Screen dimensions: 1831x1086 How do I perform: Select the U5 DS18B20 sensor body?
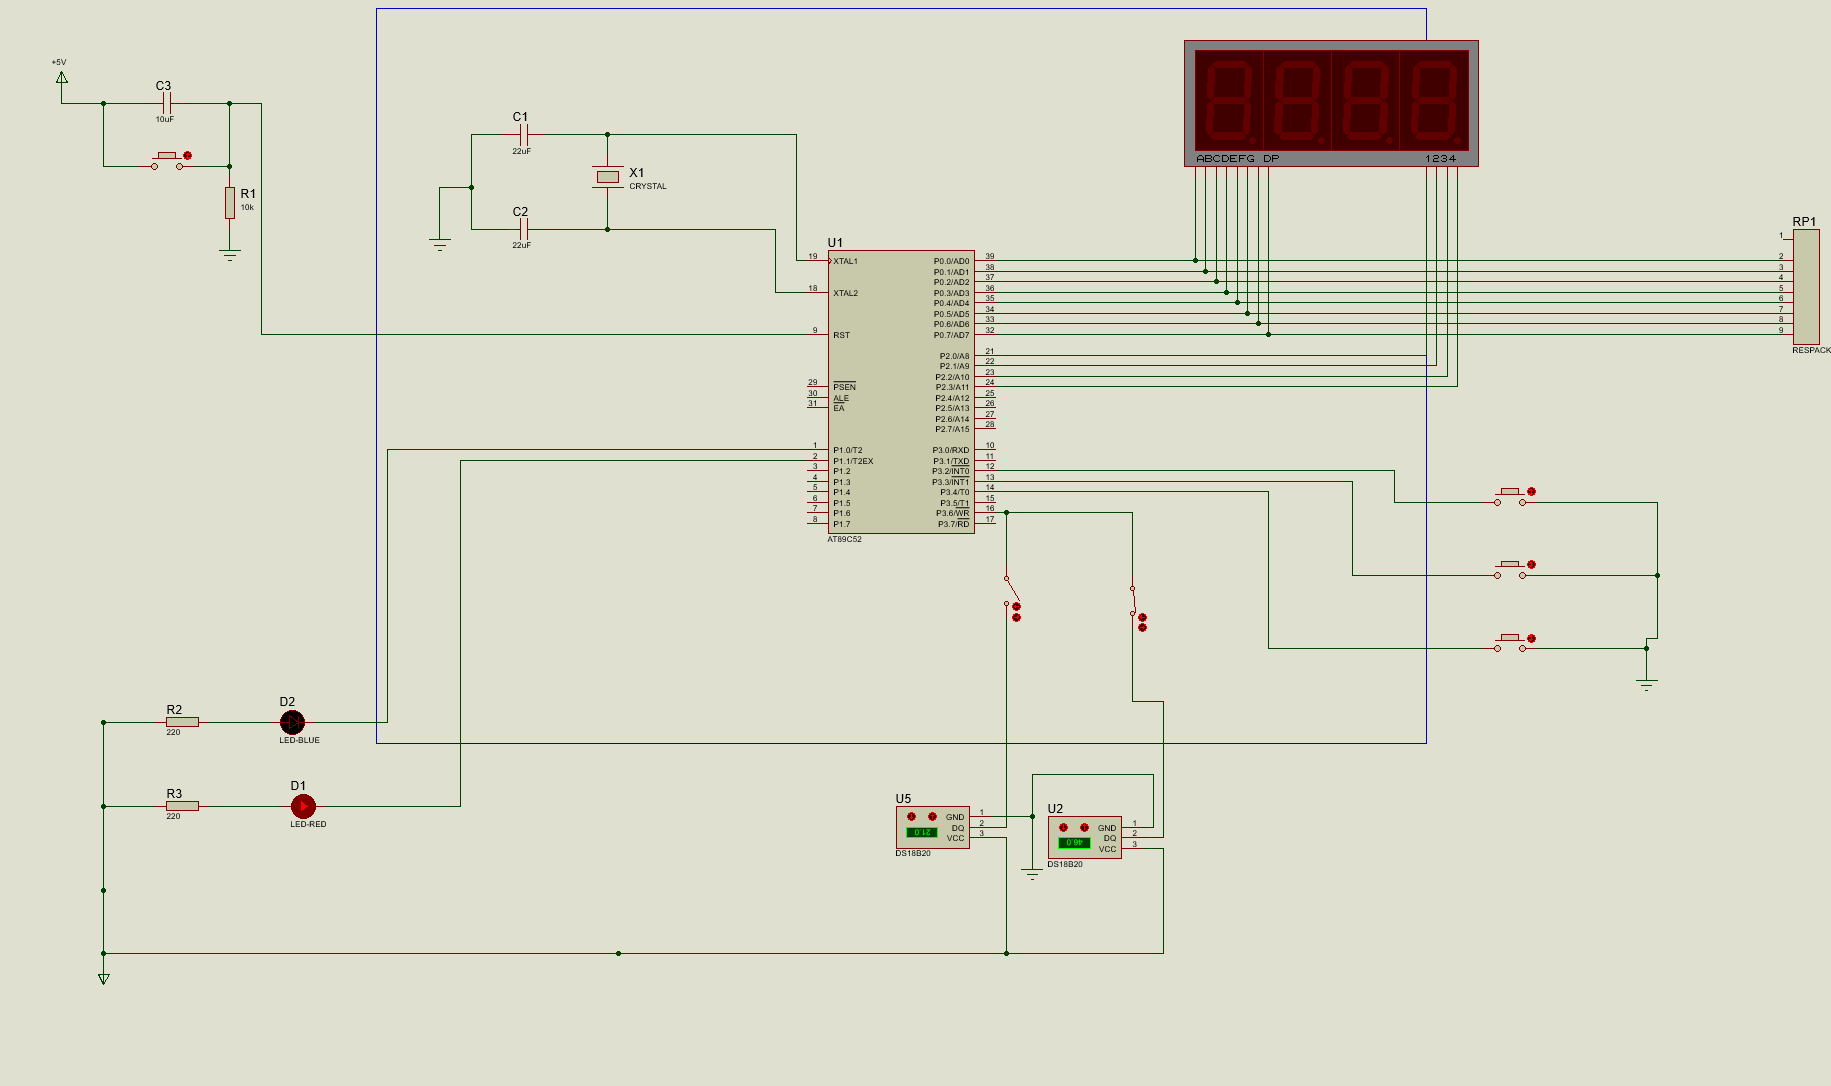click(932, 828)
